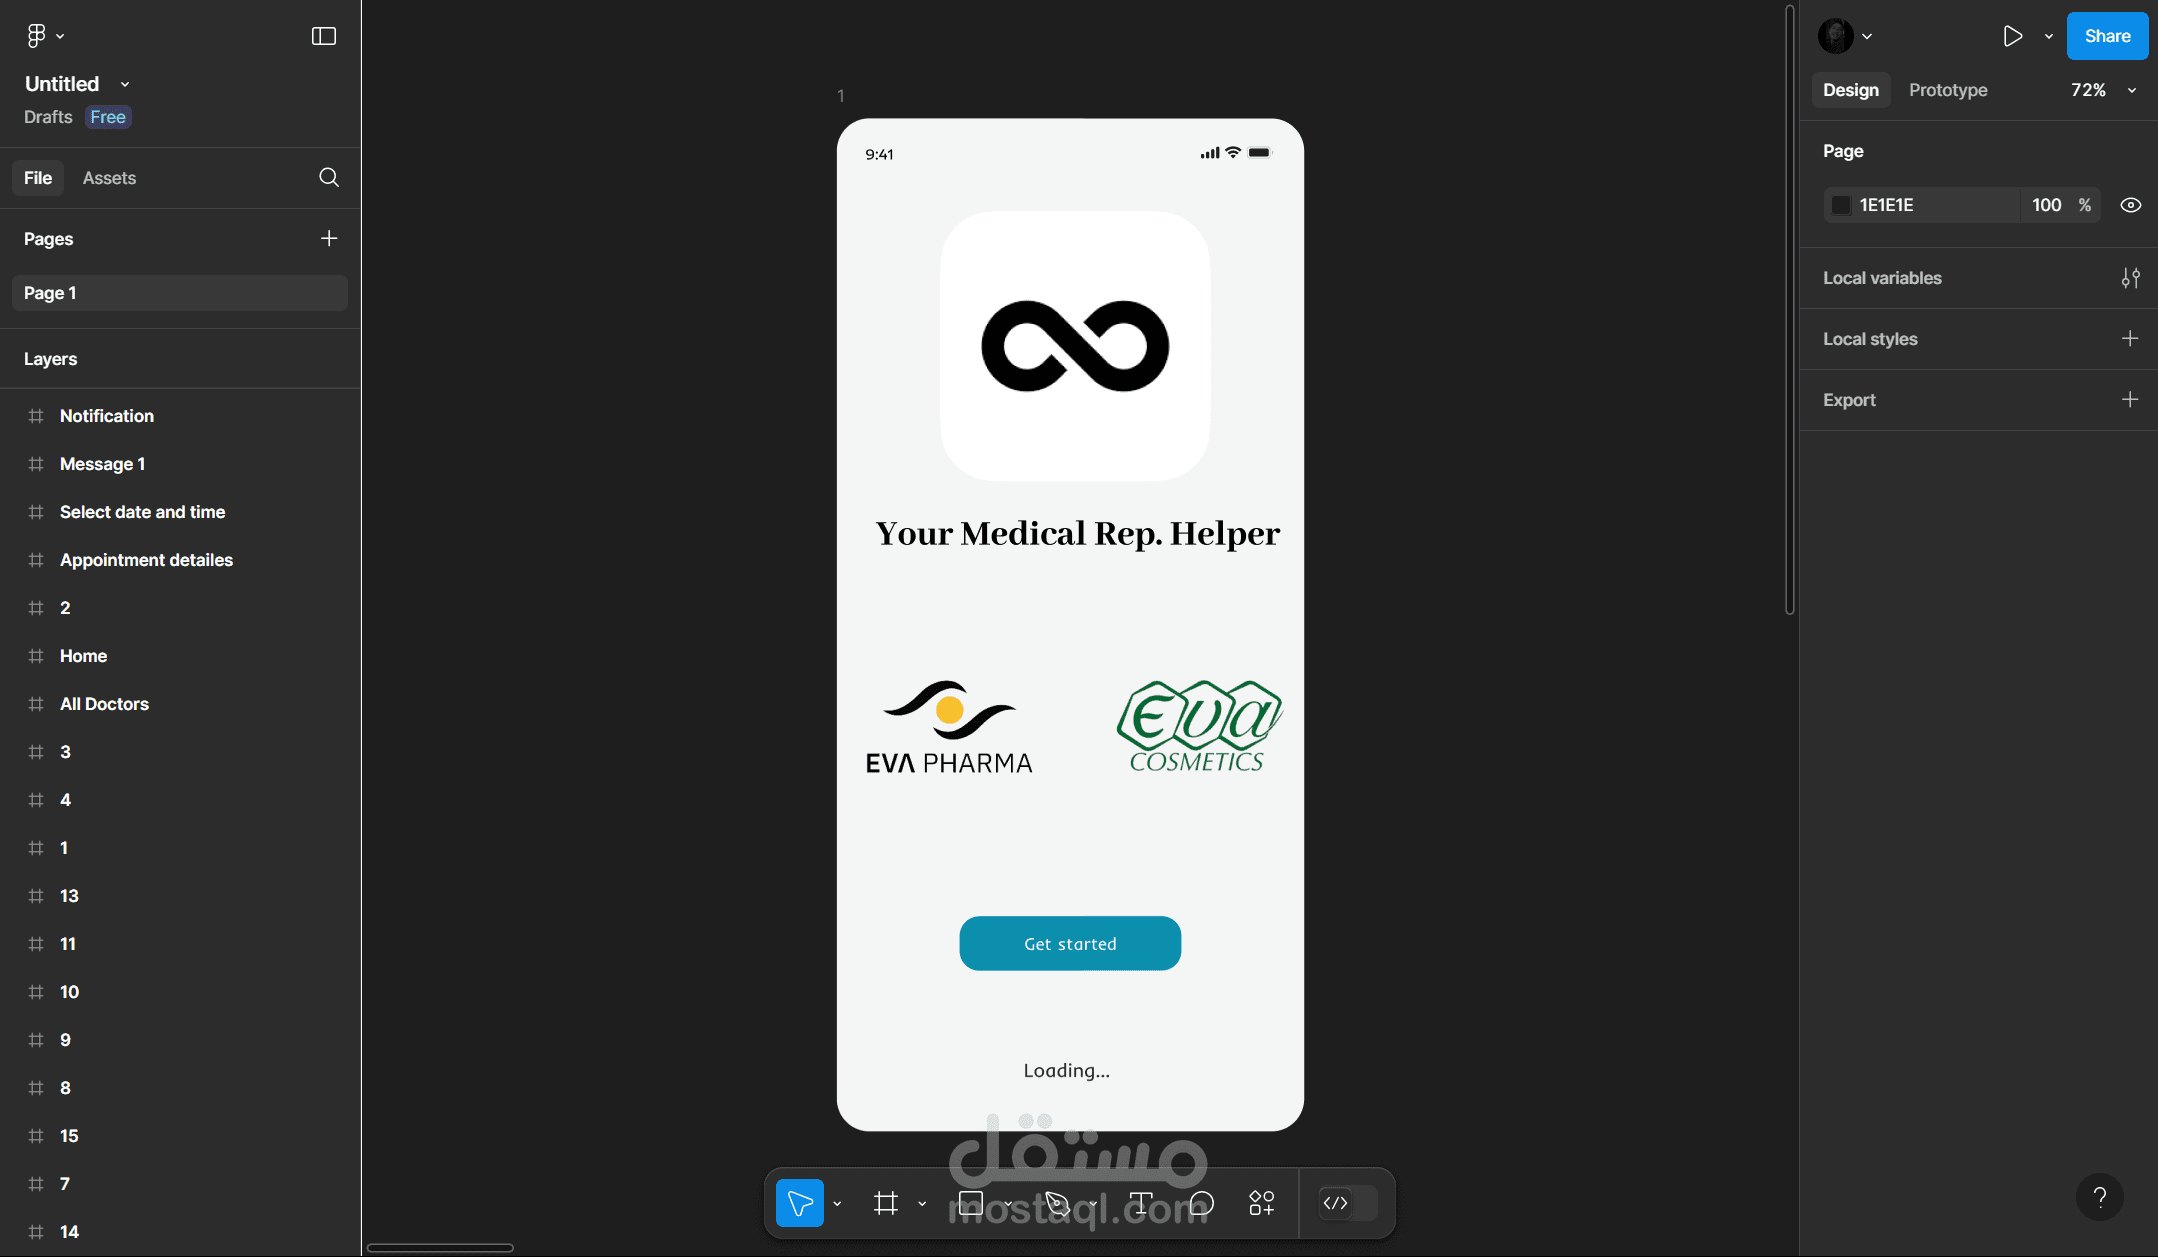2158x1257 pixels.
Task: Expand the Export section
Action: (2133, 400)
